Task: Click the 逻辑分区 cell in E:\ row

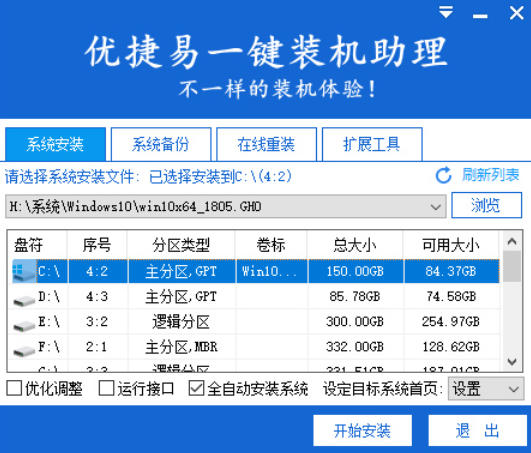Action: (181, 322)
